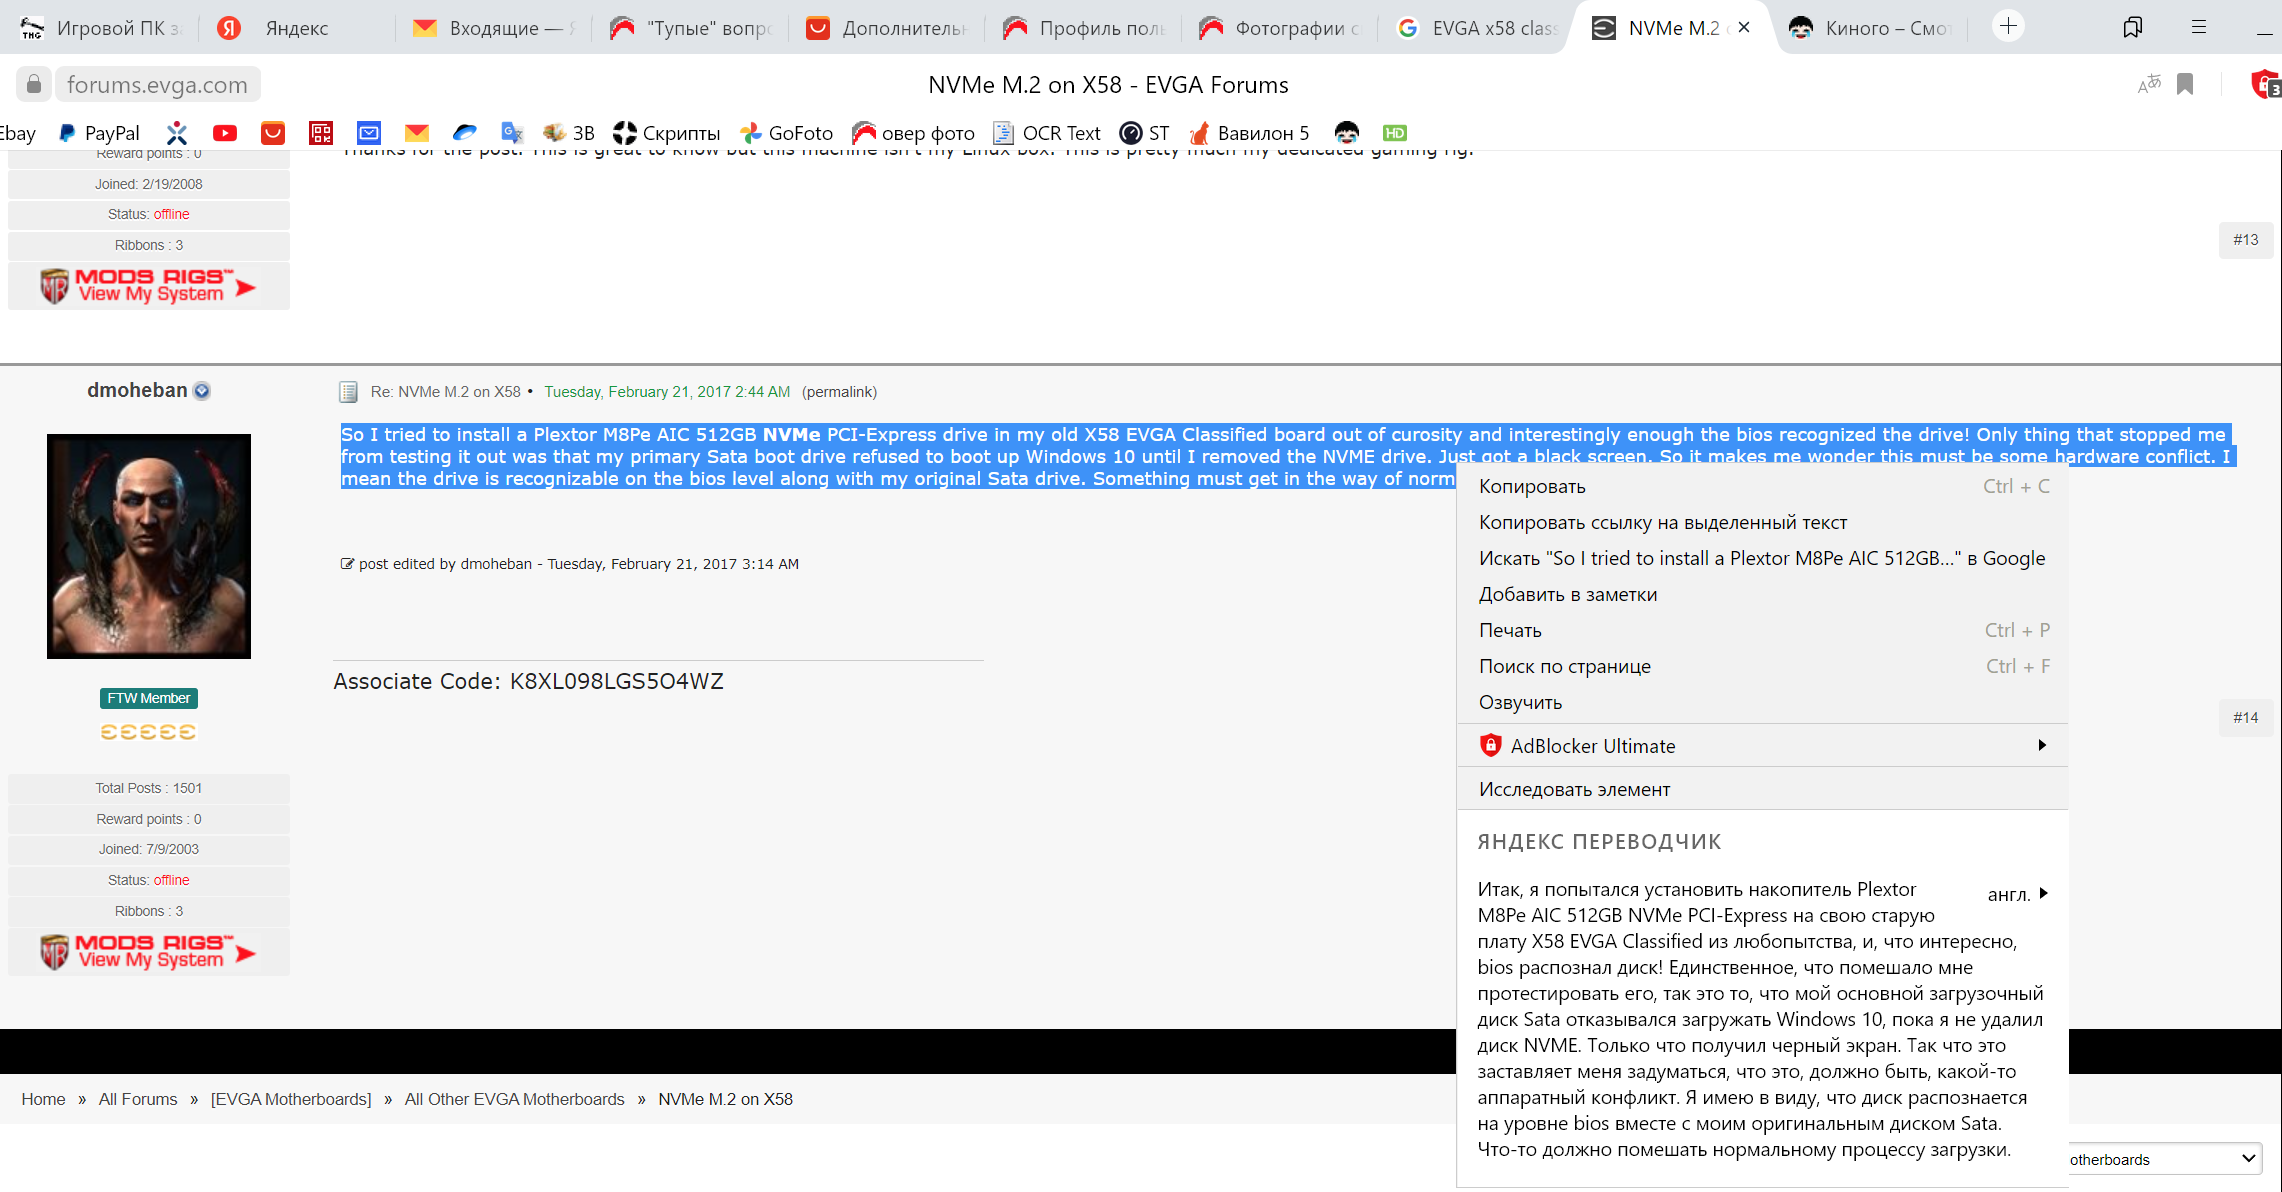Choose Исследовать элемент from context menu

(x=1574, y=790)
